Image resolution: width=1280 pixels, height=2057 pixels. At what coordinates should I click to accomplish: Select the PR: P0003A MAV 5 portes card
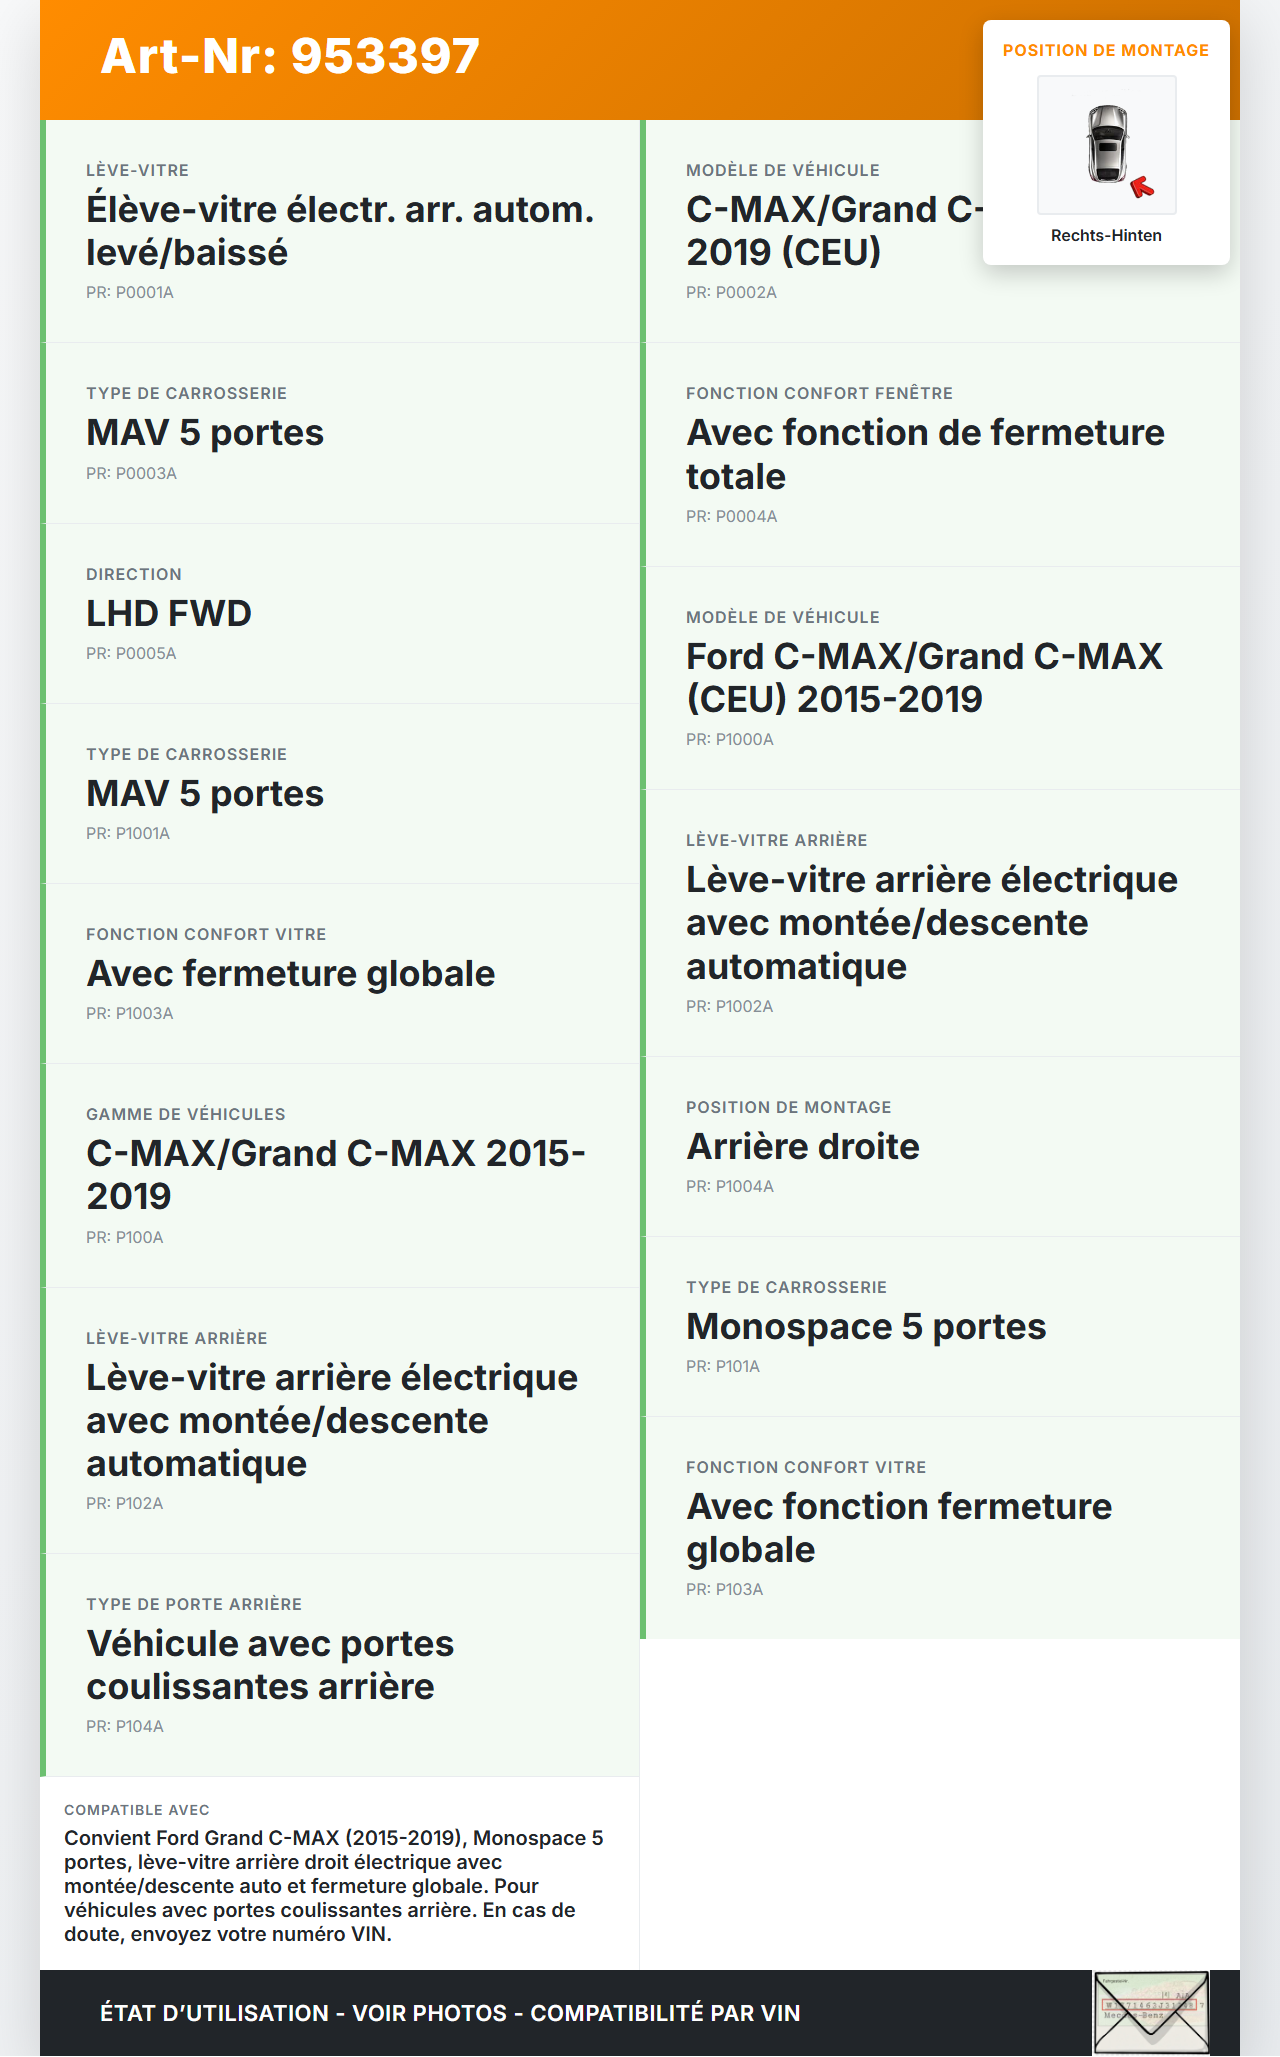[340, 433]
